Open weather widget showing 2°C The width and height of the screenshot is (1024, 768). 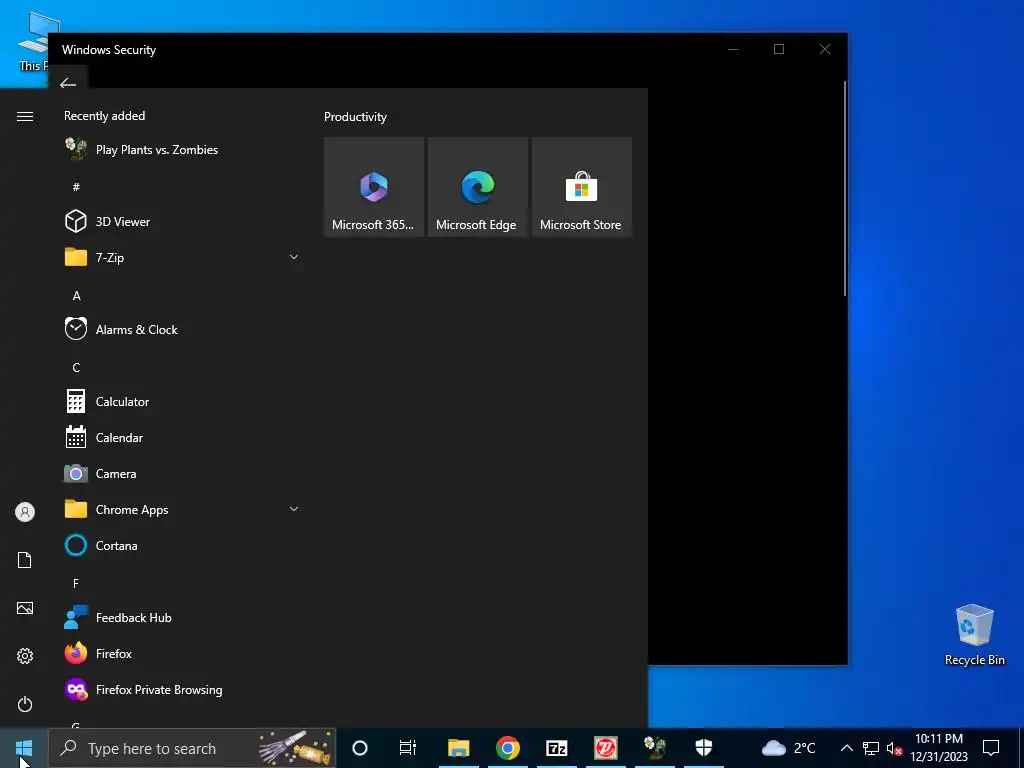(x=788, y=748)
